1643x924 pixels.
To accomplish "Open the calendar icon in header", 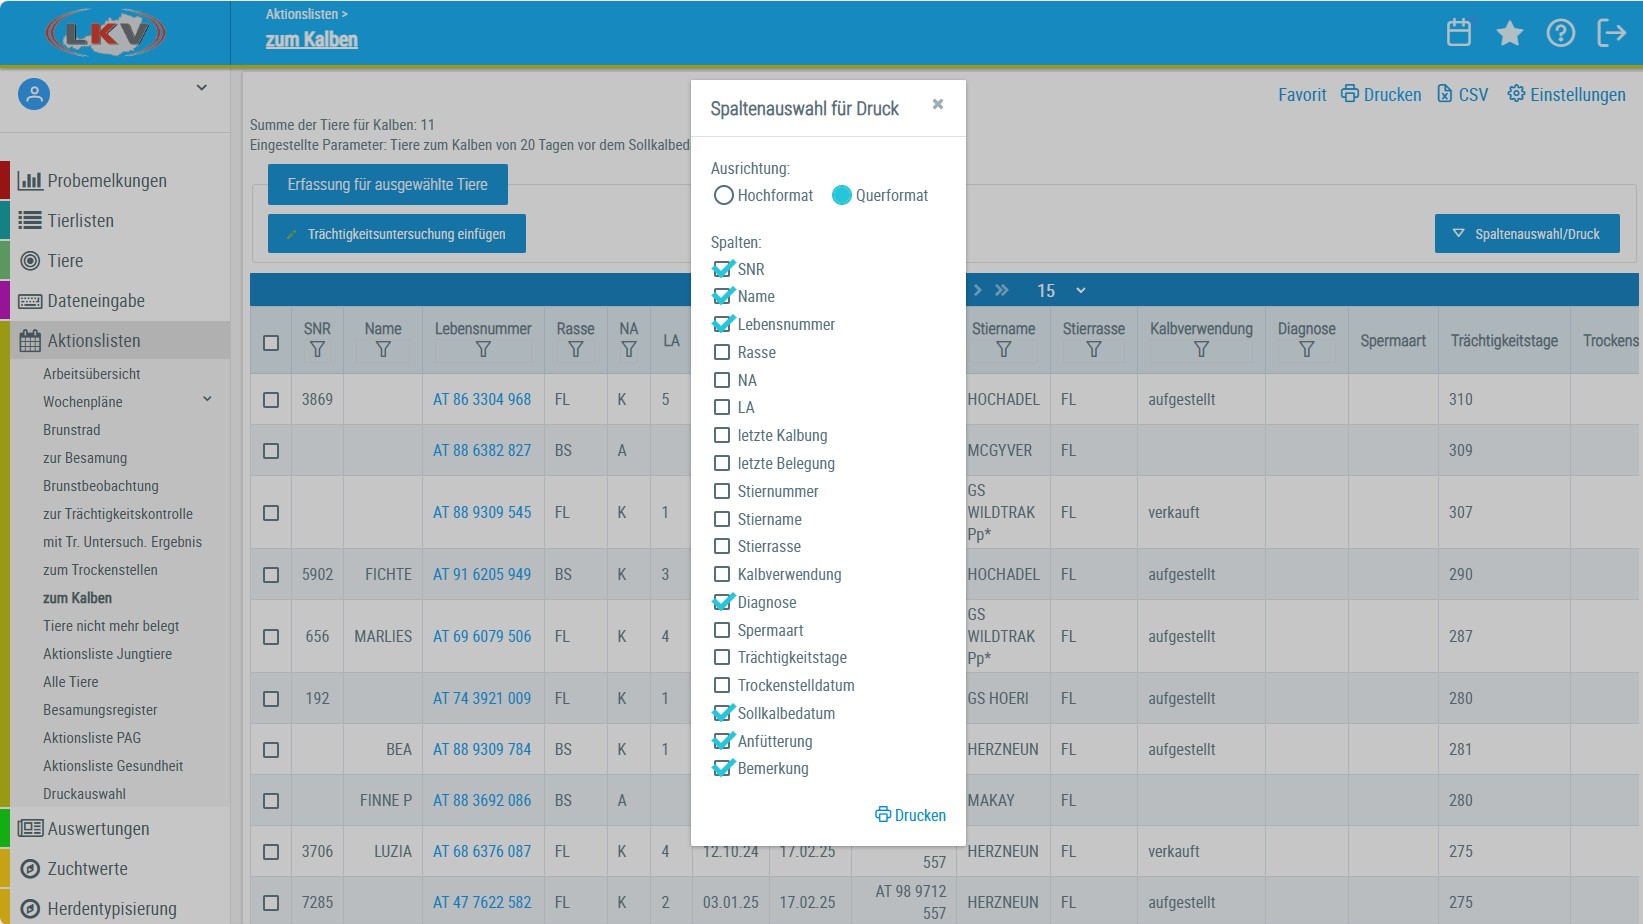I will pos(1458,33).
